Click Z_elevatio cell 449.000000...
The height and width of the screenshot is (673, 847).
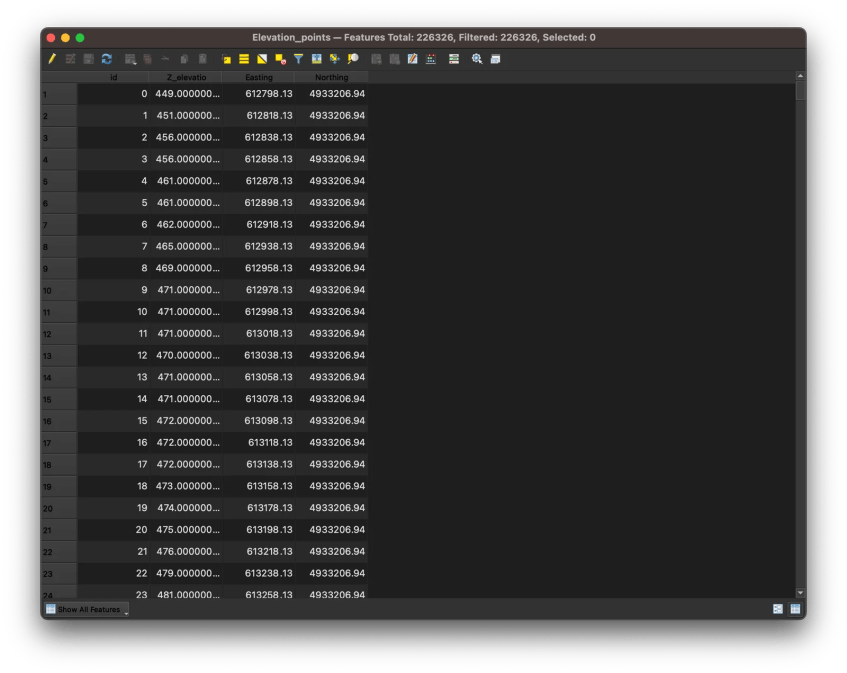[x=186, y=94]
